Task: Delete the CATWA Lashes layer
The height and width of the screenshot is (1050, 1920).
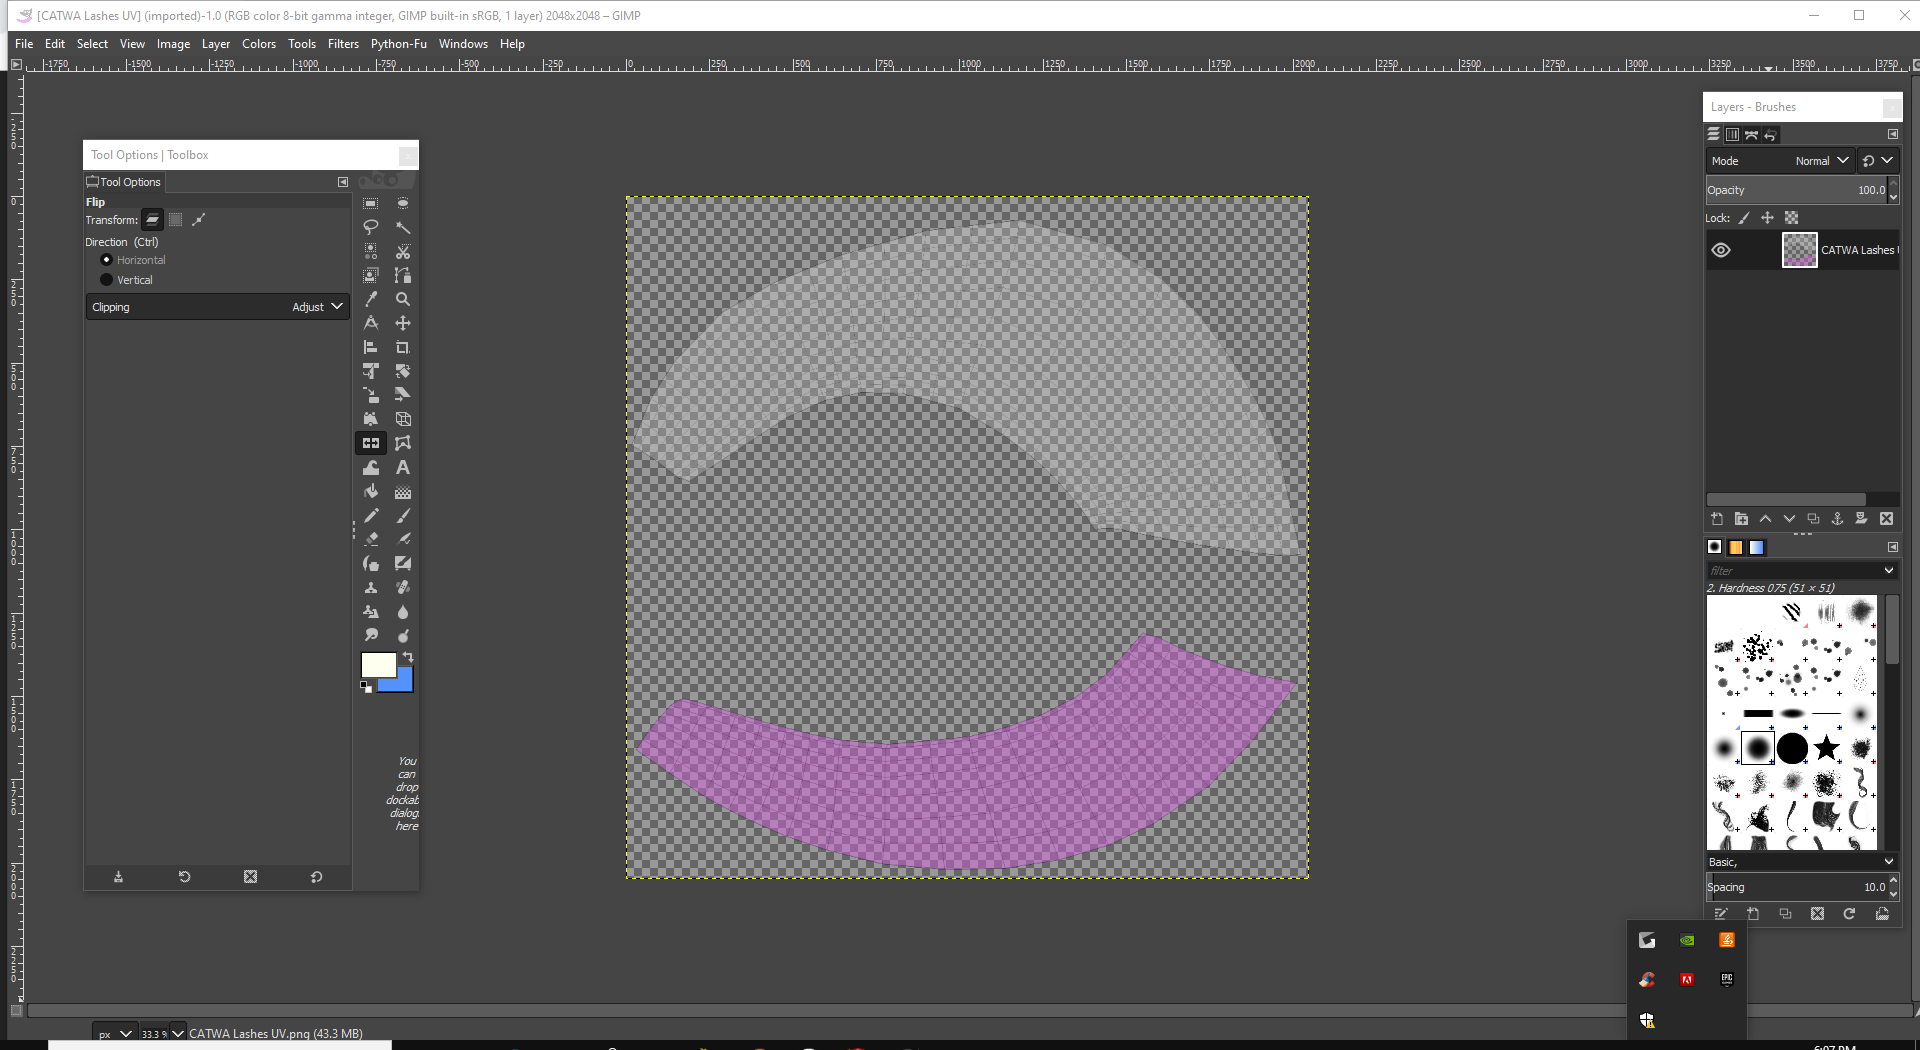Action: coord(1886,519)
